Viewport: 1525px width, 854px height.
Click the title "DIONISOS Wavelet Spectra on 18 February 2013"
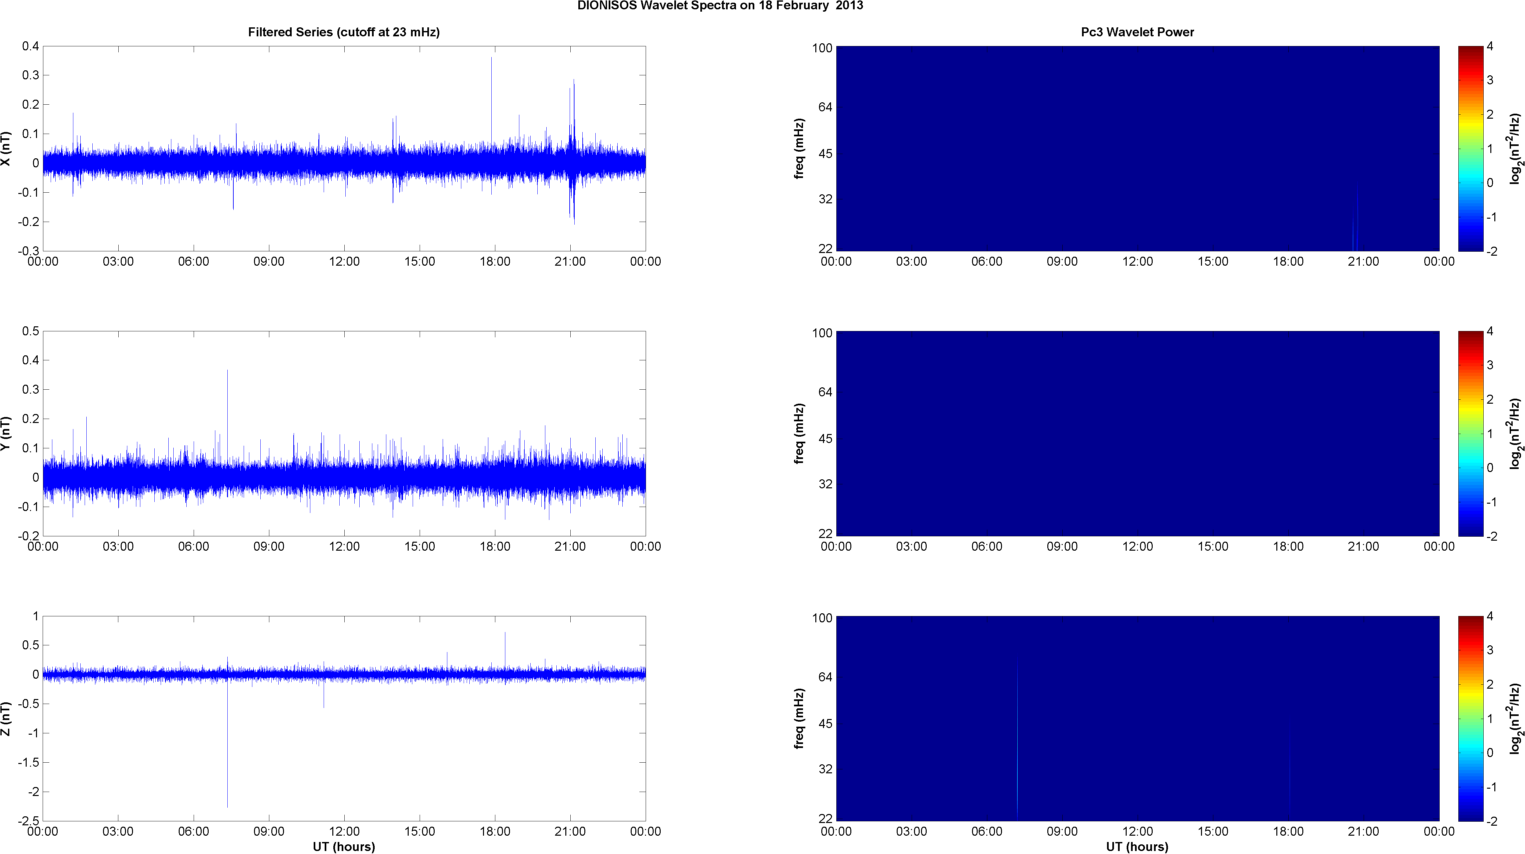pos(720,6)
